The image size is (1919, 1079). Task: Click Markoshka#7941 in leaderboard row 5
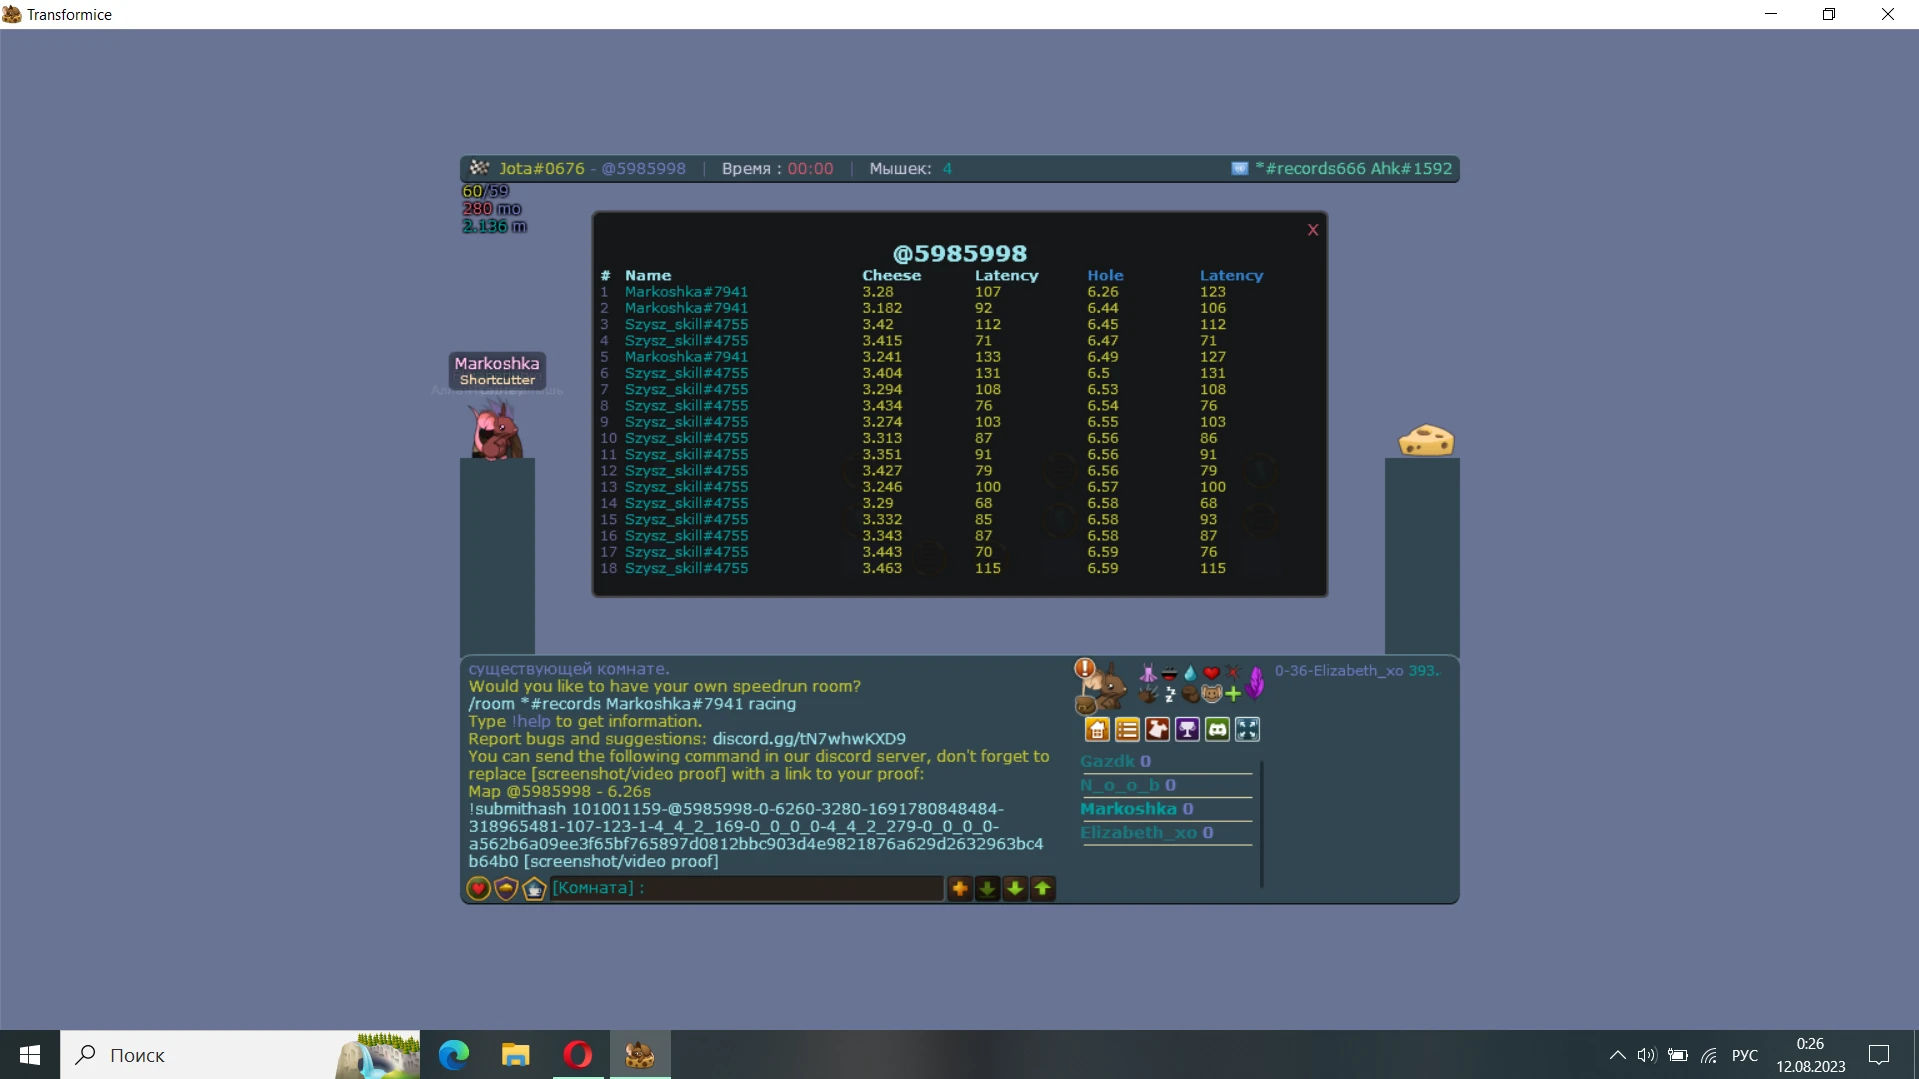pyautogui.click(x=686, y=357)
